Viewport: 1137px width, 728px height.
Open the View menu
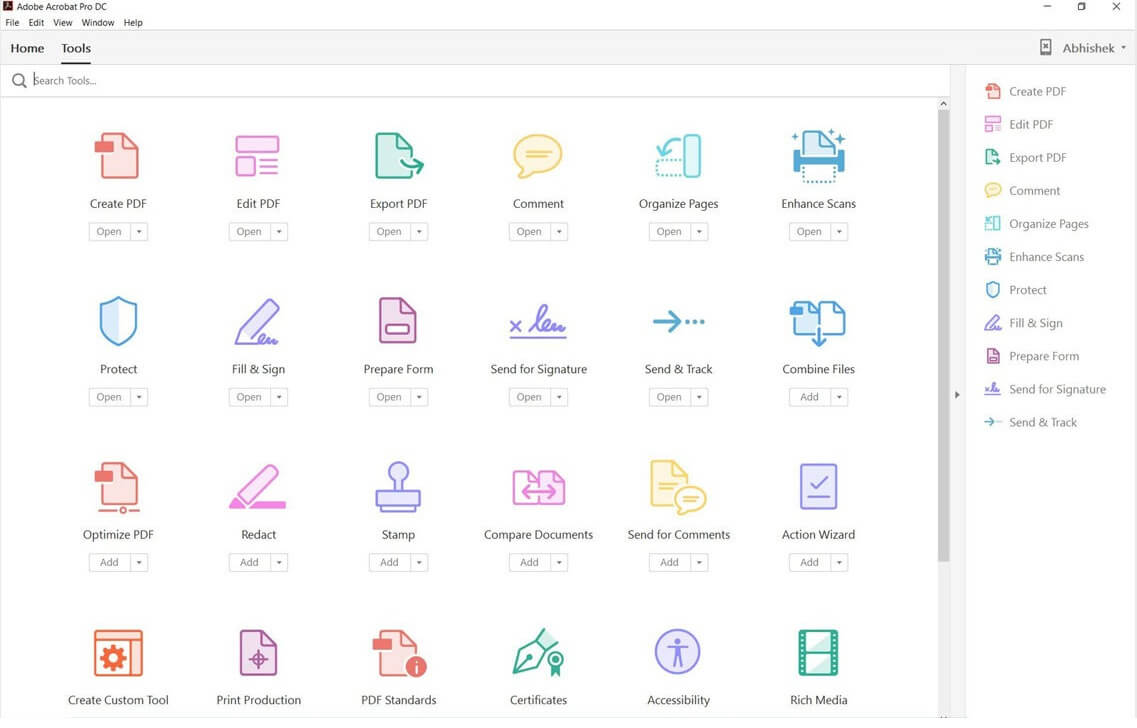pos(62,22)
